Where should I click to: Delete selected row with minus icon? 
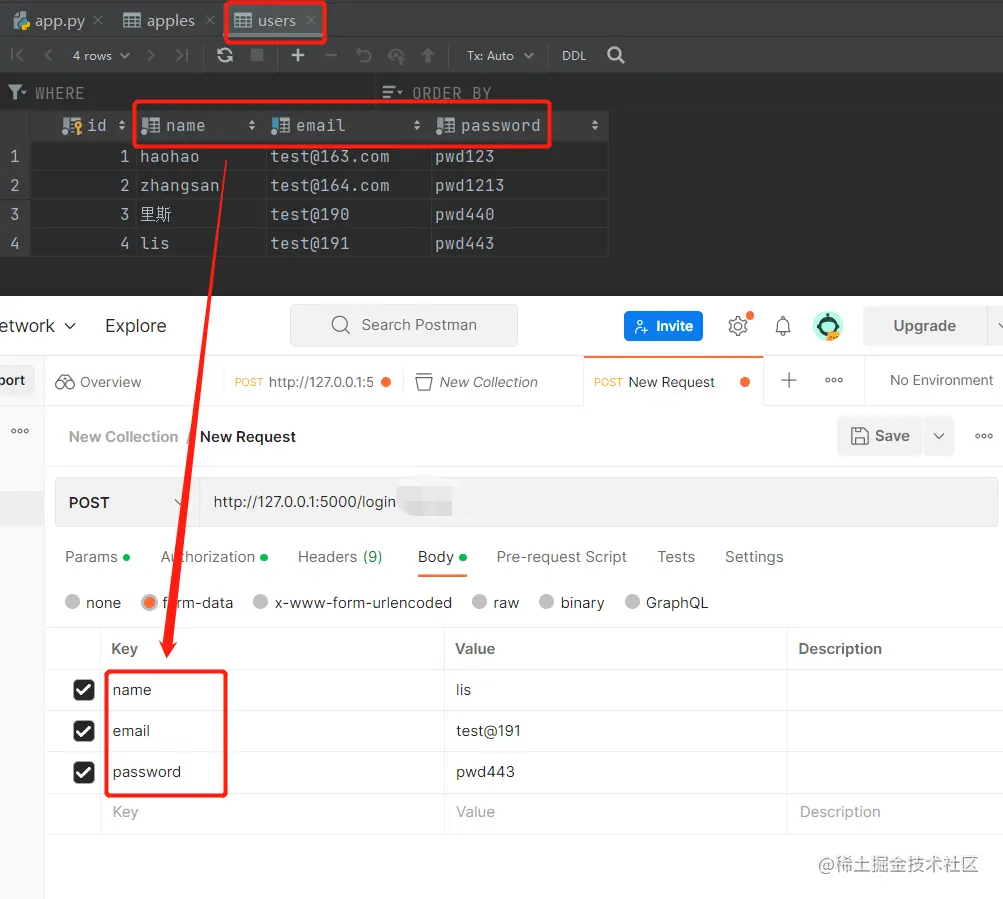click(x=331, y=56)
